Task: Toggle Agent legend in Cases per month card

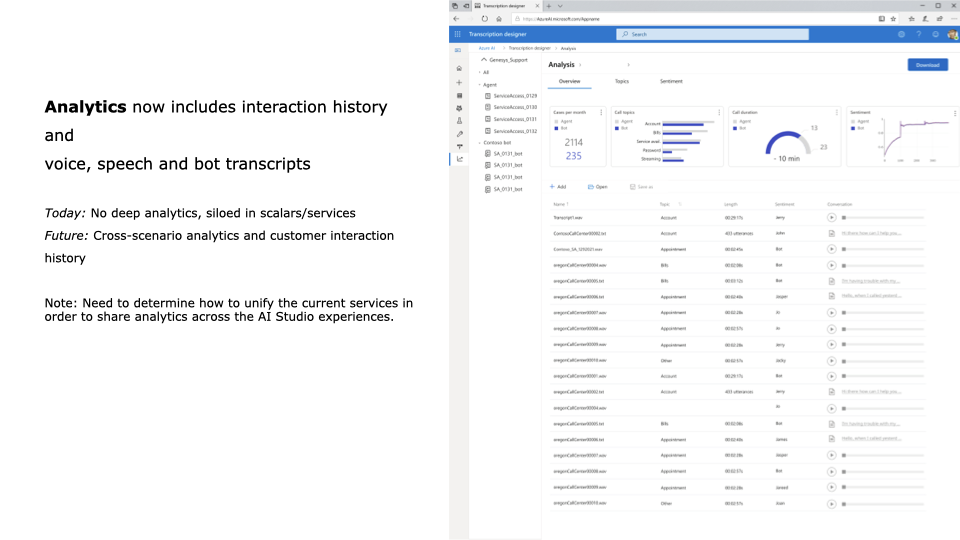Action: [563, 121]
